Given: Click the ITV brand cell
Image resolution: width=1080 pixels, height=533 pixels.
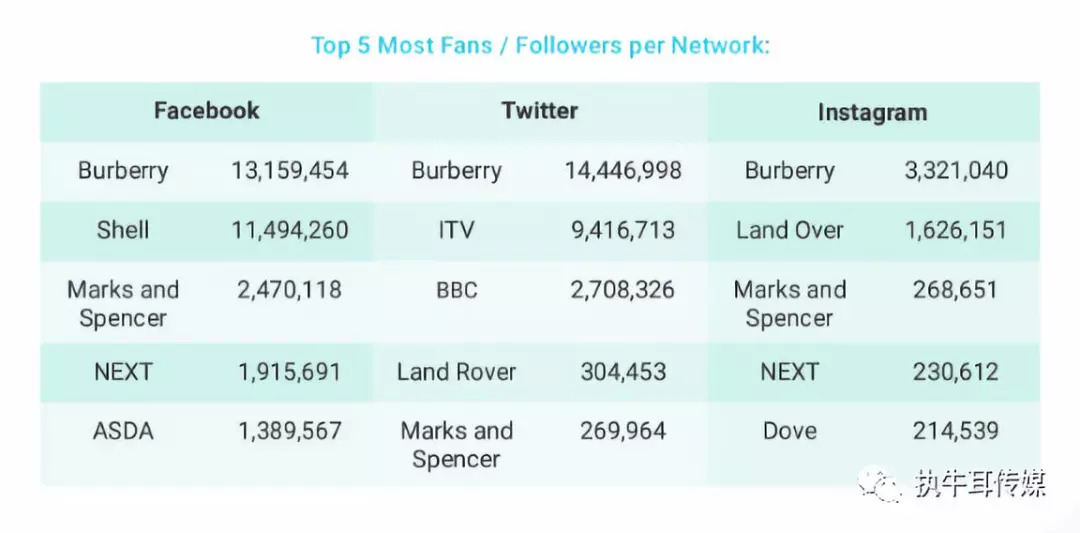Looking at the screenshot, I should [456, 231].
